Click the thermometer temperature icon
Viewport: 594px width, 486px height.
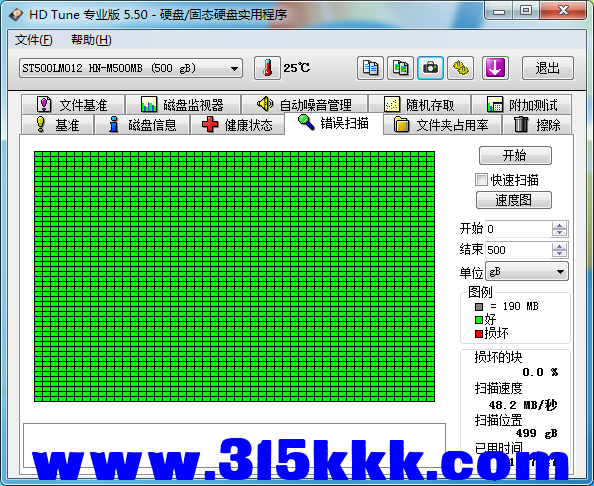coord(267,68)
